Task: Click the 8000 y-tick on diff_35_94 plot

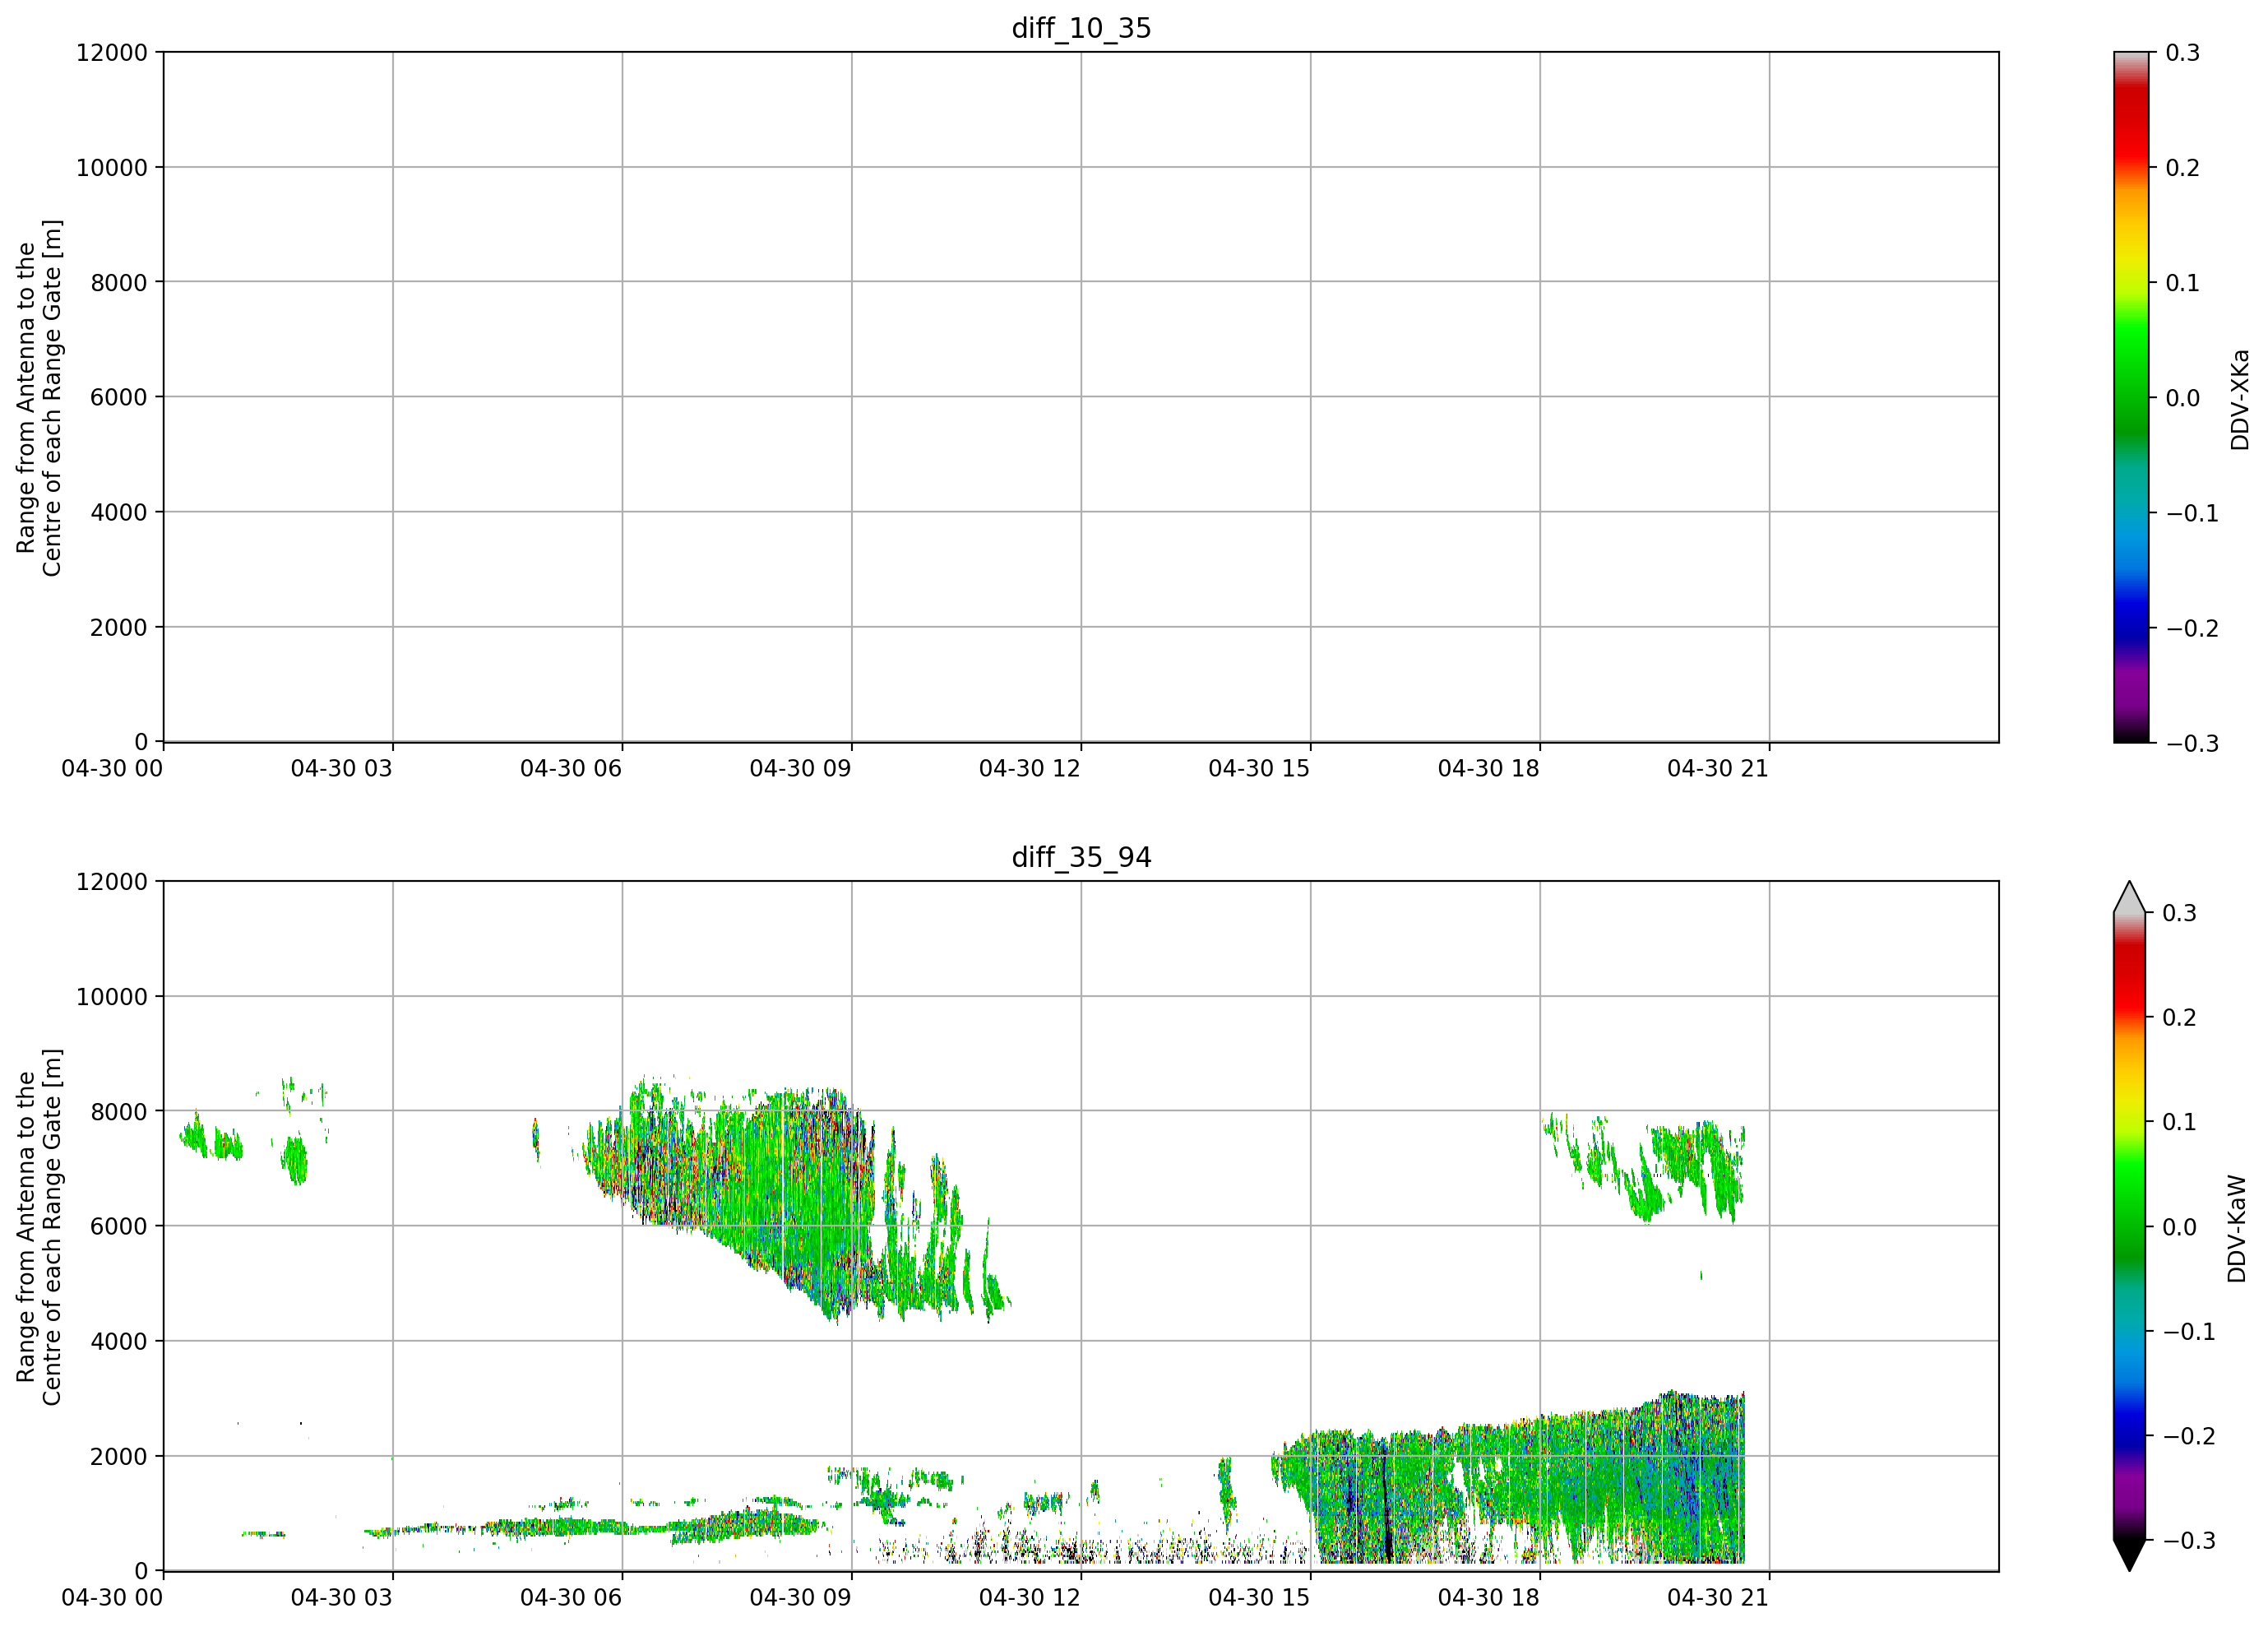Action: pos(119,1111)
